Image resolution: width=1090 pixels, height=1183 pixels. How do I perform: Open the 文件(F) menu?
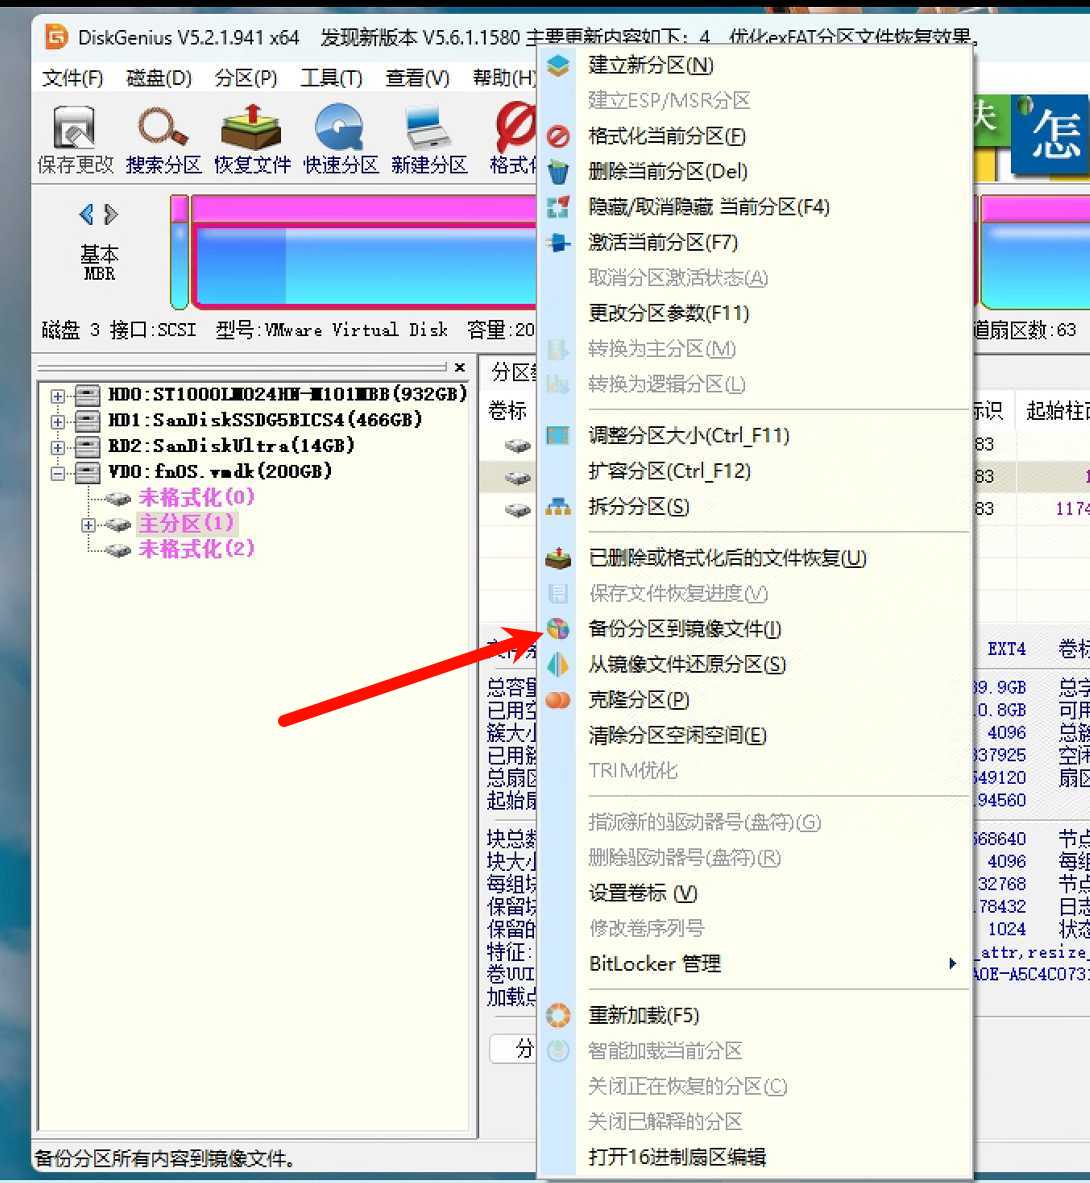[72, 78]
